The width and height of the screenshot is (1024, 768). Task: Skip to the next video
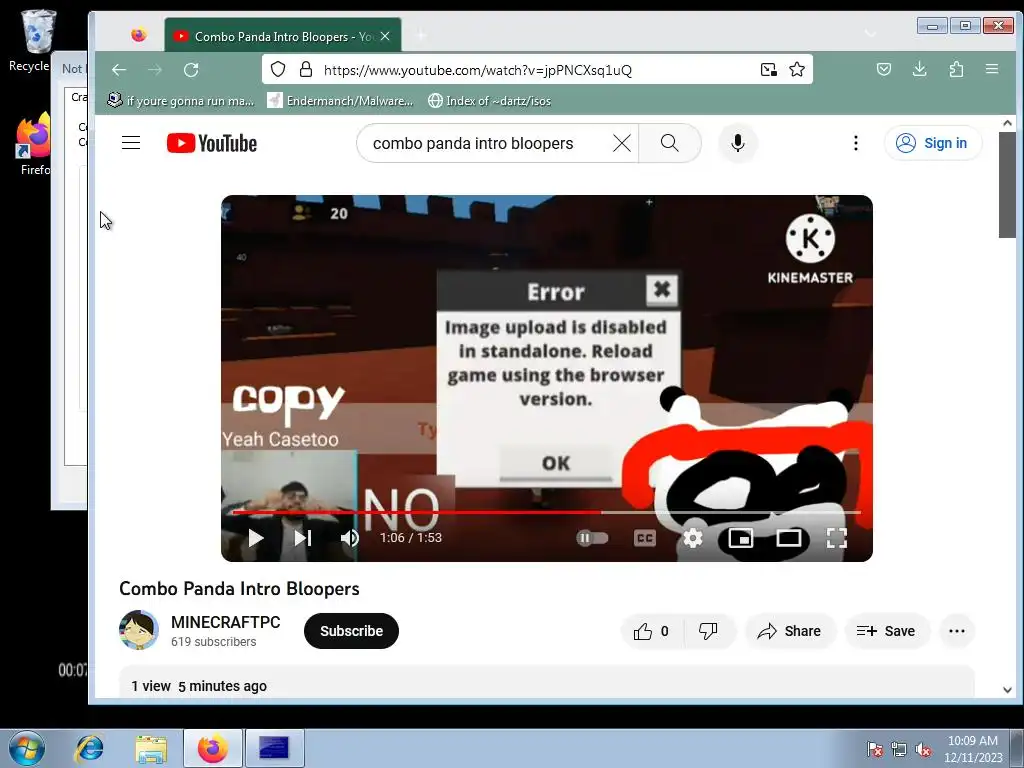tap(302, 538)
